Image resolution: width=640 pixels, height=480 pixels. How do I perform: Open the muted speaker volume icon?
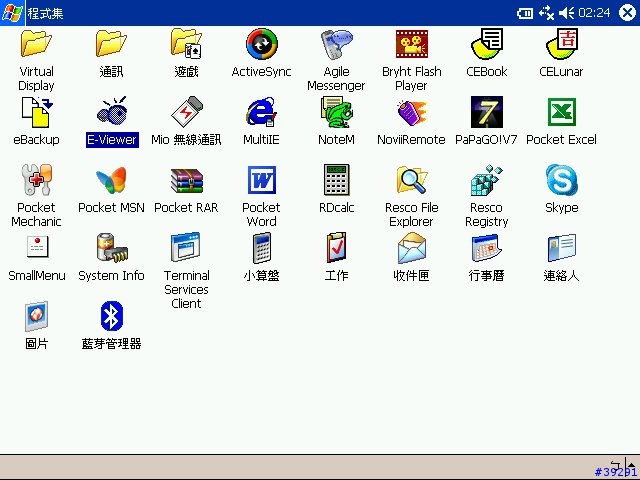pos(567,13)
